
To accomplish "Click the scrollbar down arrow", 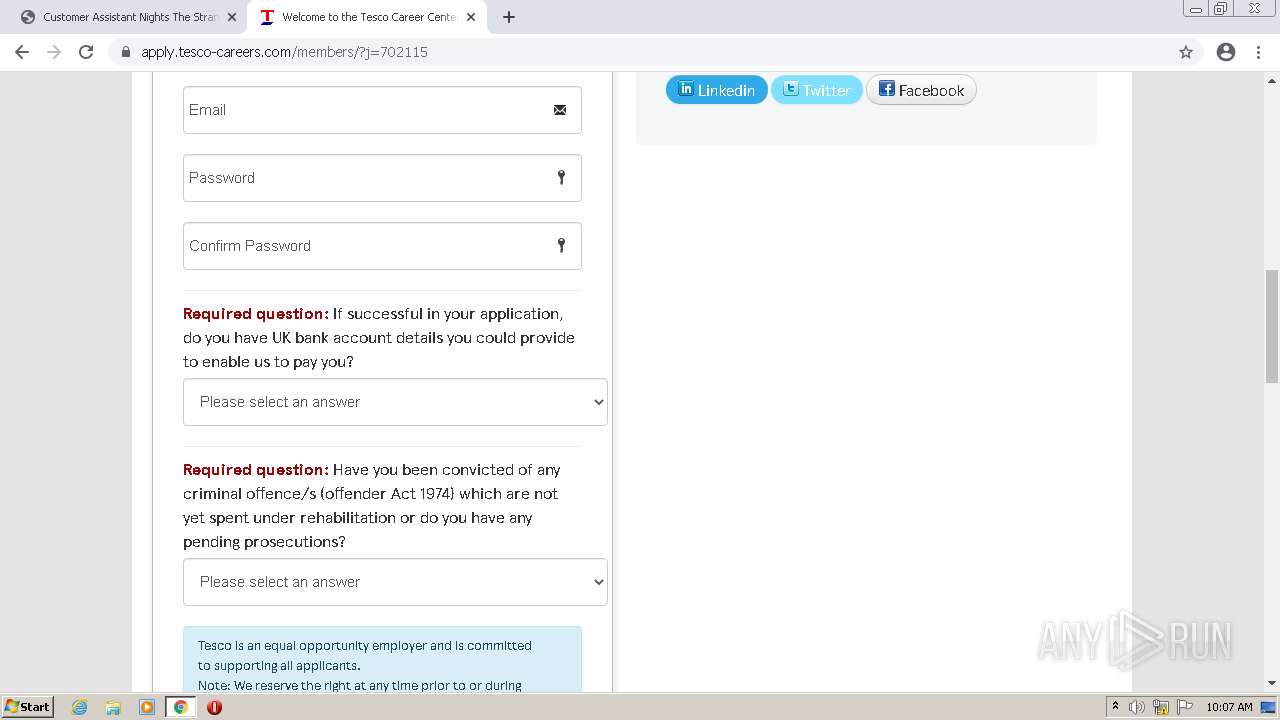I will coord(1271,683).
